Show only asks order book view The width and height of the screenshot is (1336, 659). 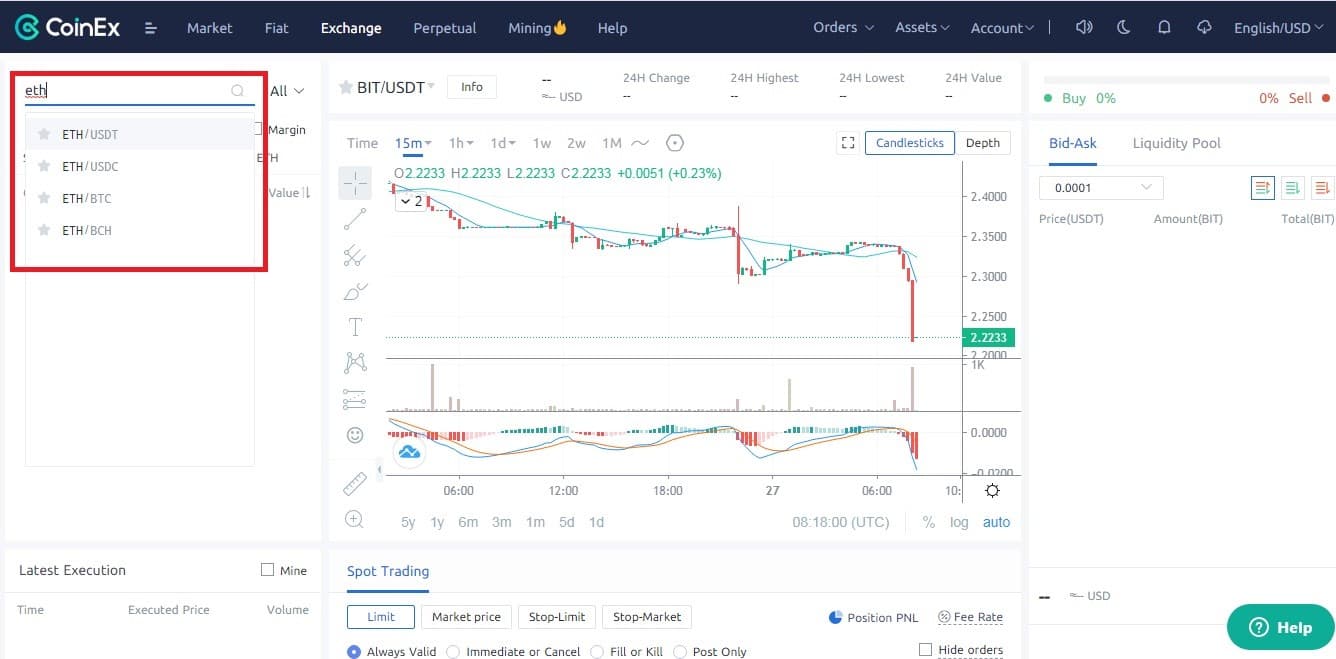[1323, 187]
